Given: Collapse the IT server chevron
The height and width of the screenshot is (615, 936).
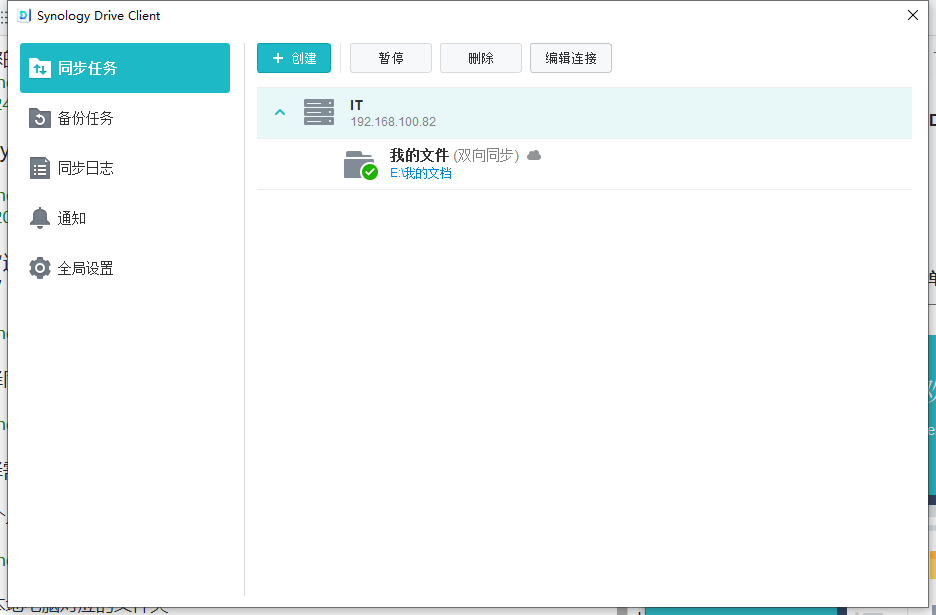Looking at the screenshot, I should pyautogui.click(x=280, y=112).
